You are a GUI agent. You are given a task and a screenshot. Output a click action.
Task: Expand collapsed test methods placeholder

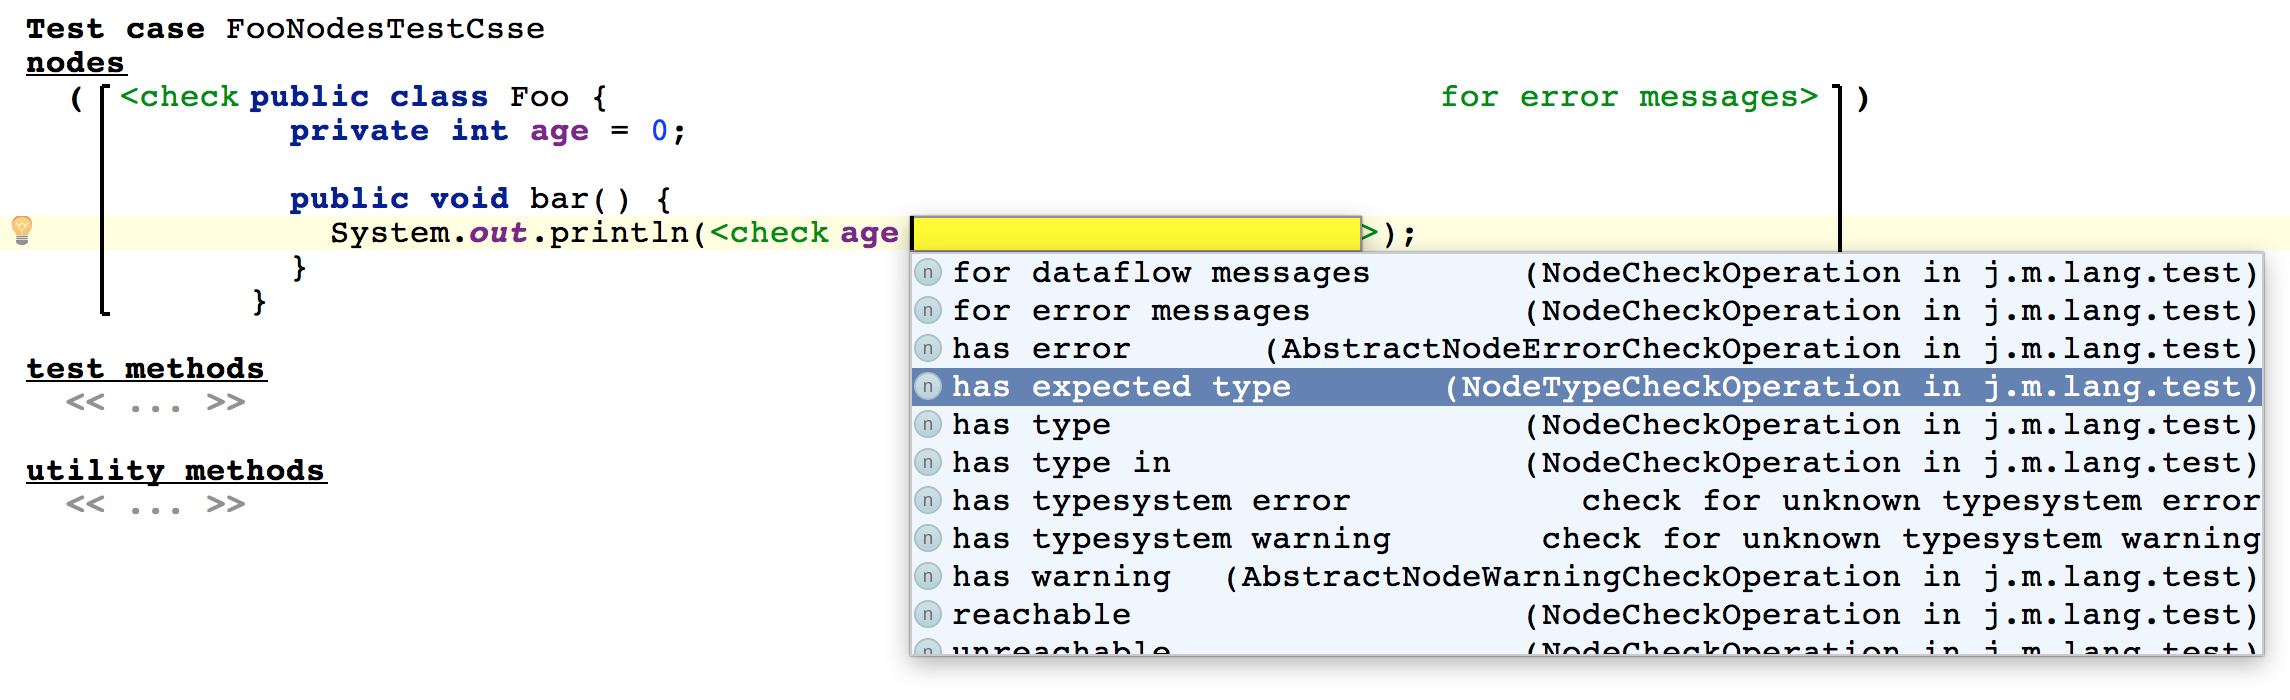point(155,403)
